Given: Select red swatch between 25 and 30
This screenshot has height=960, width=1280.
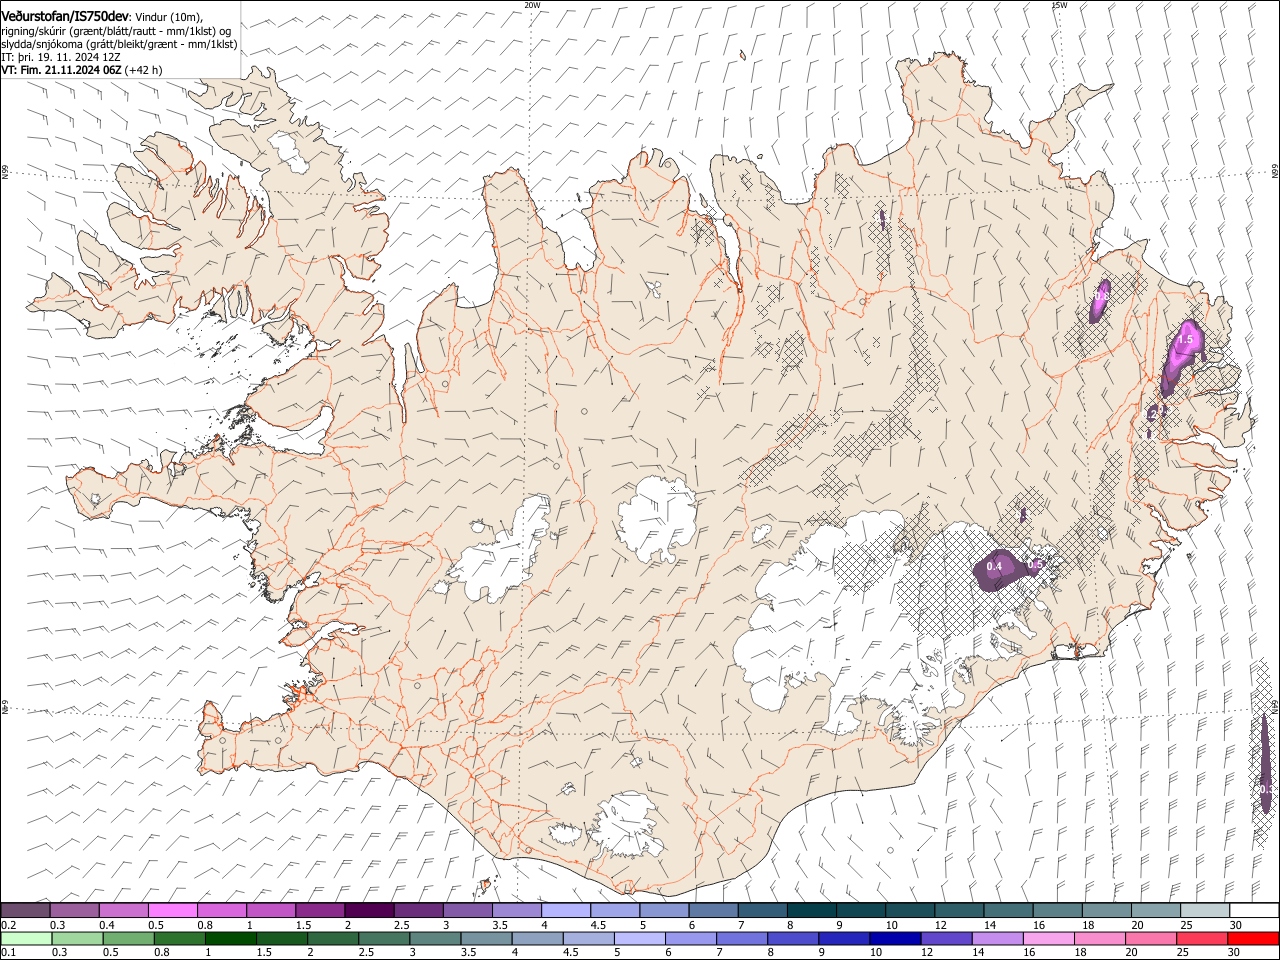Looking at the screenshot, I should point(1202,939).
